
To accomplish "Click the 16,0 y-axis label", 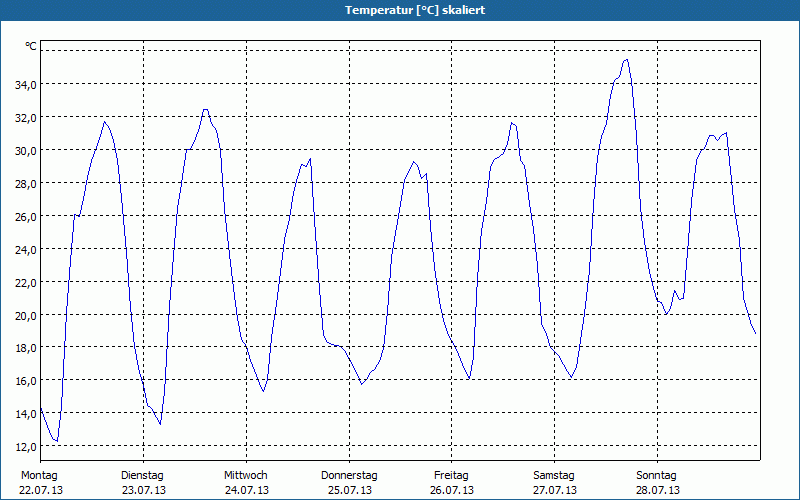I will click(26, 381).
